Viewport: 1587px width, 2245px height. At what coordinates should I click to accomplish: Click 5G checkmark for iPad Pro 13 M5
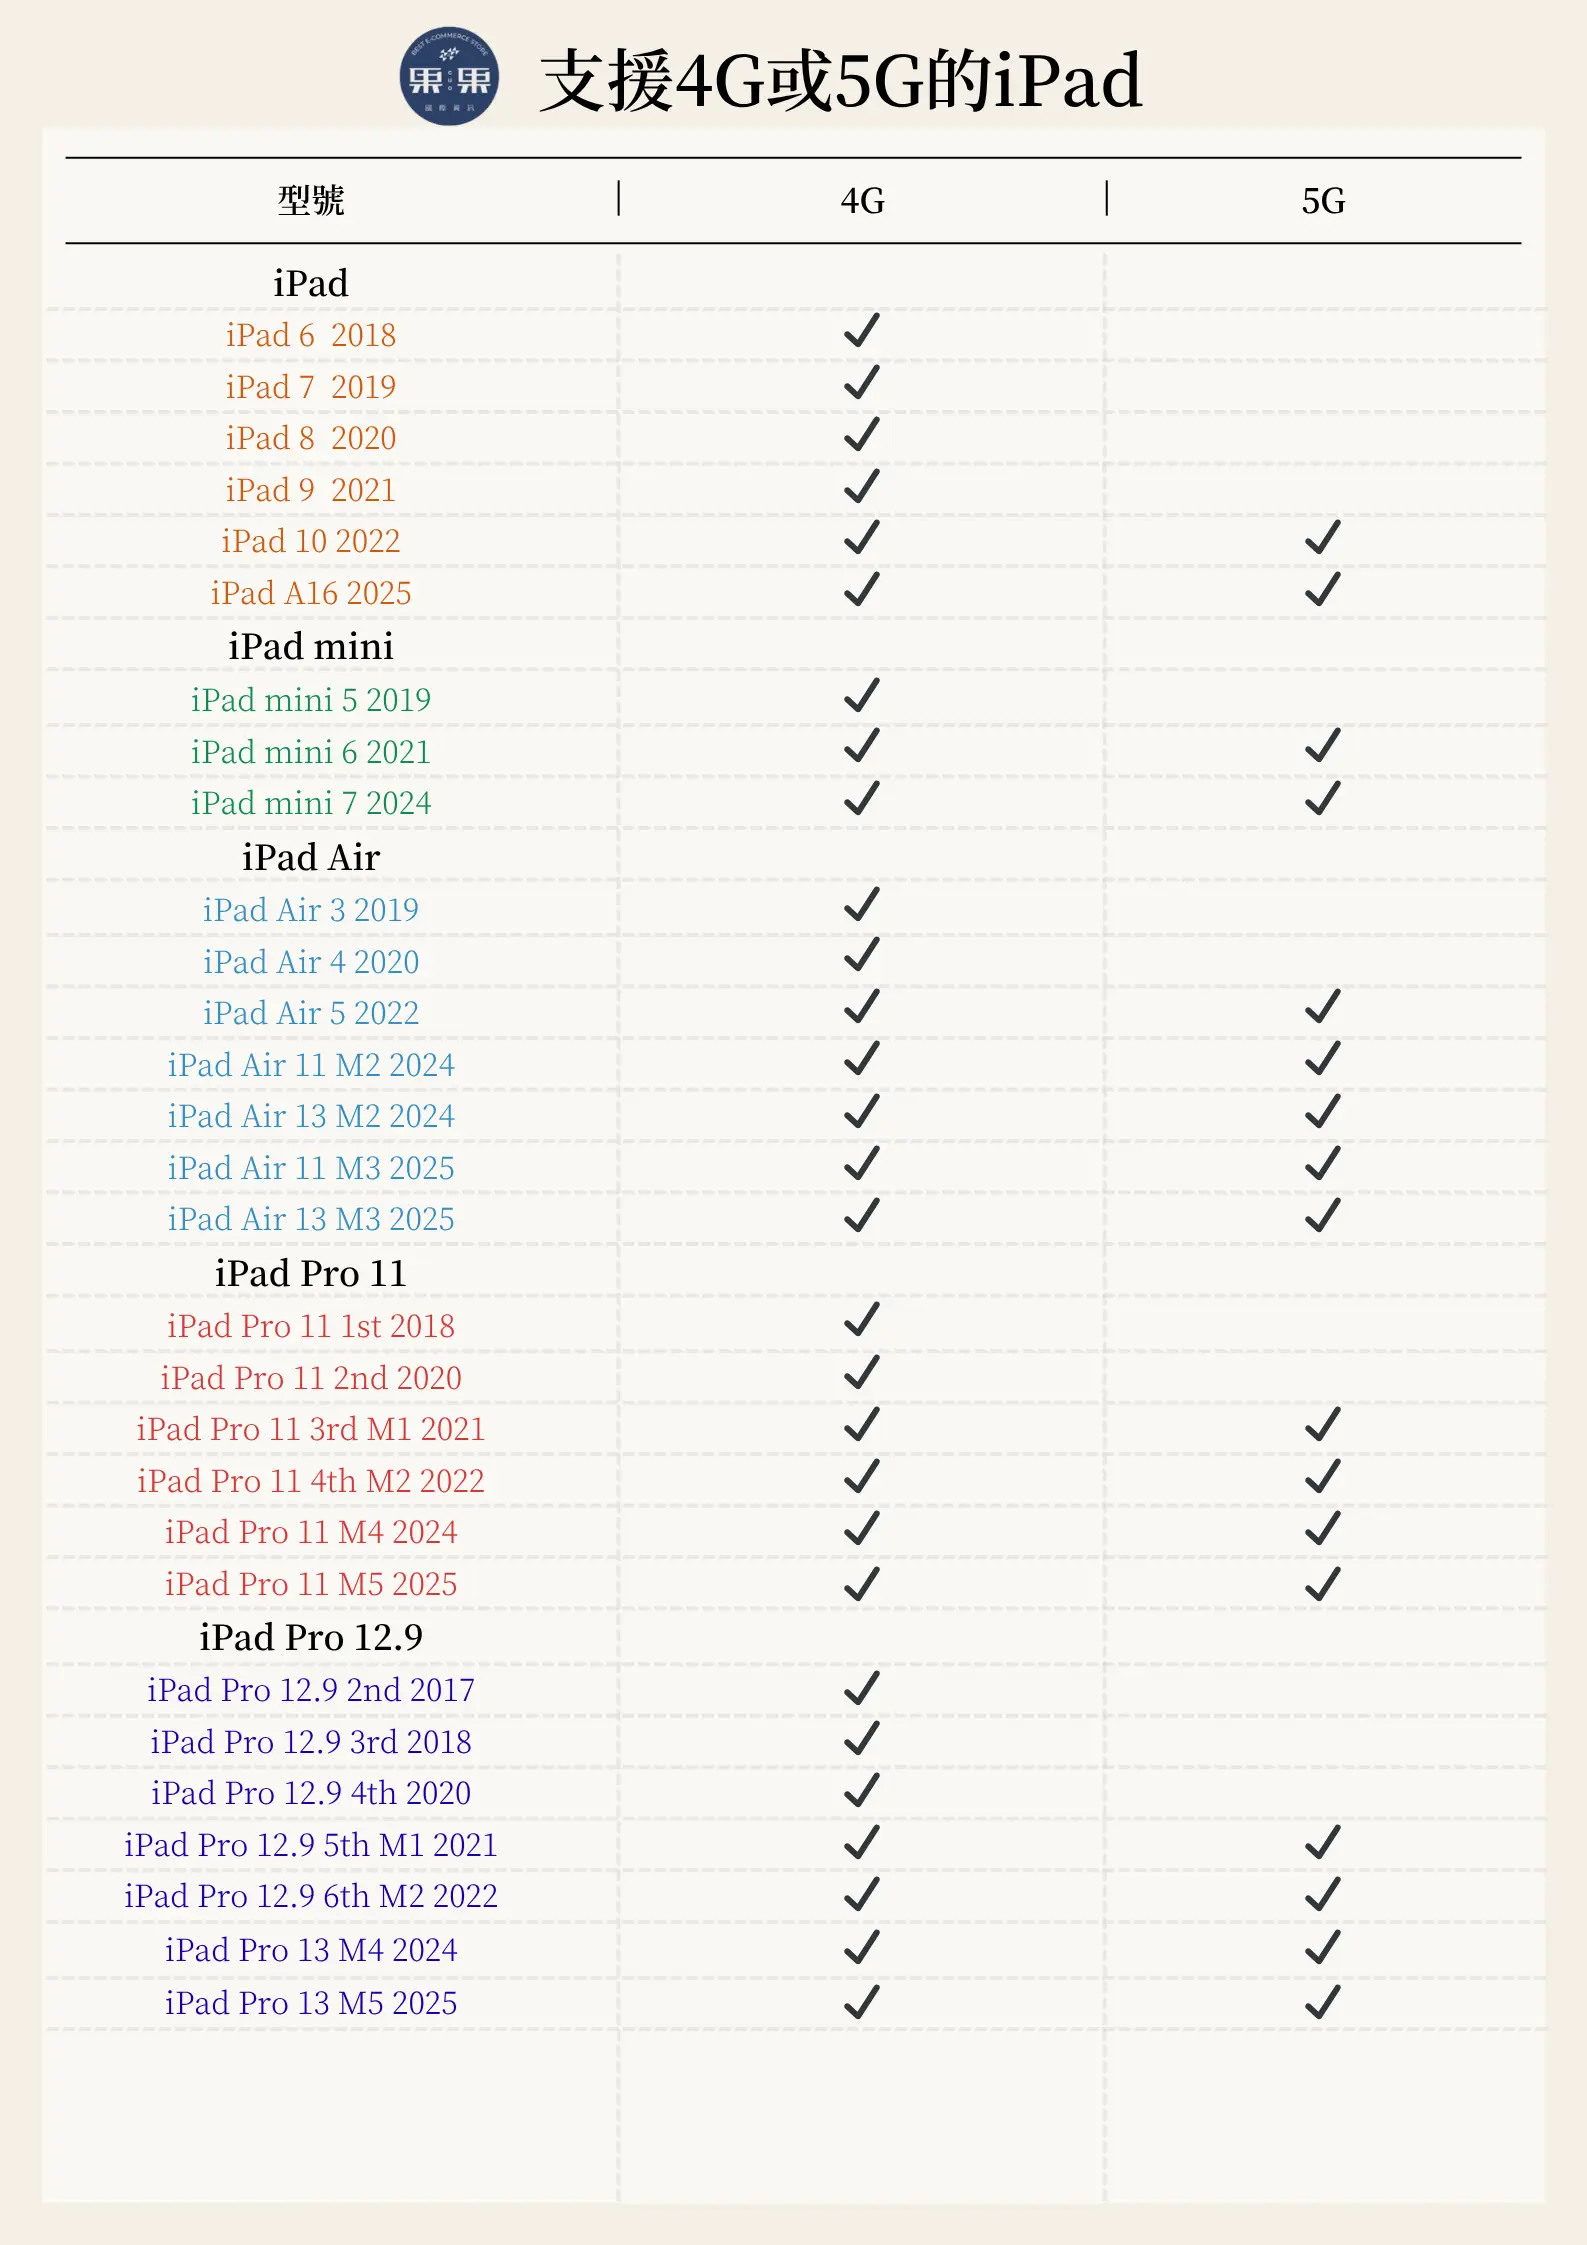coord(1322,2002)
